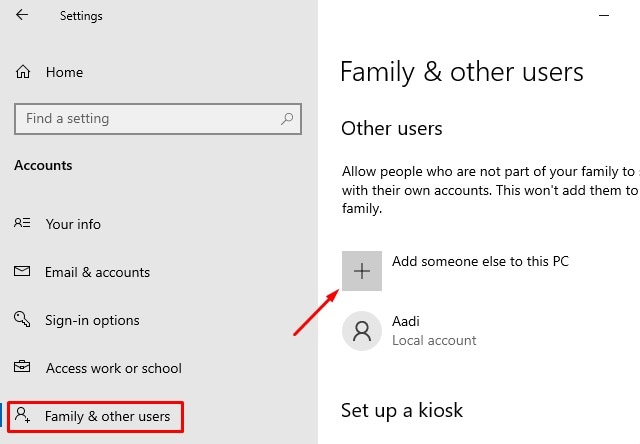Click the Access work or school briefcase icon
Screen dimensions: 640x444
point(23,368)
